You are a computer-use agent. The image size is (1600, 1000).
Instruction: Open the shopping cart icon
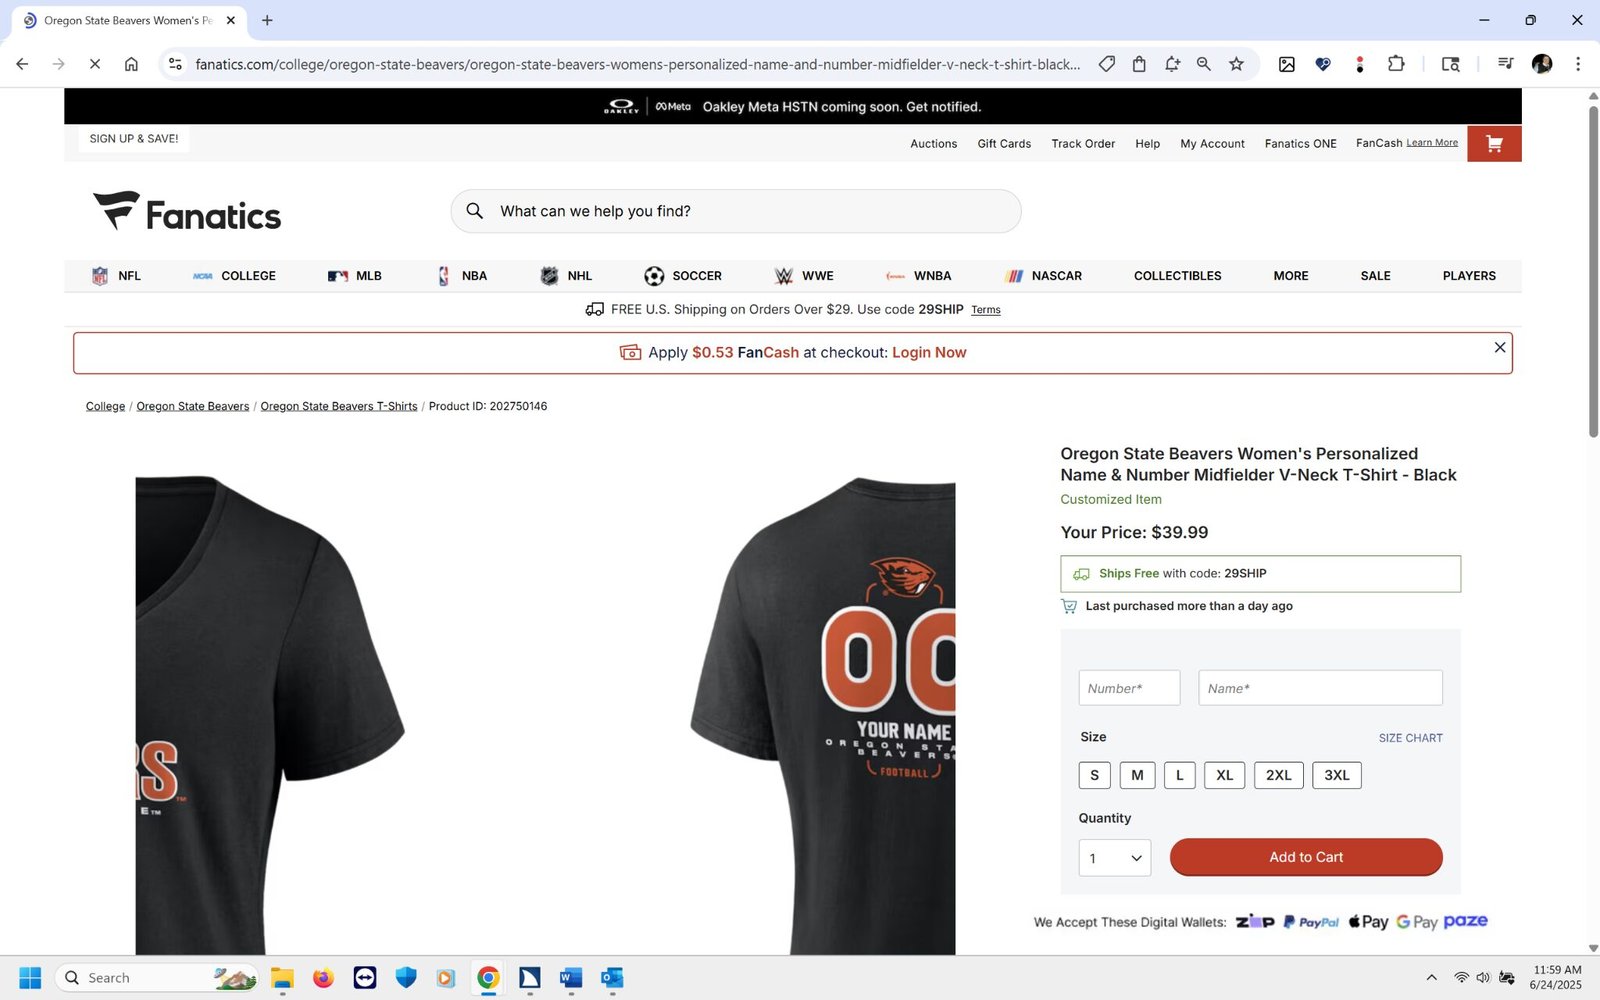[x=1494, y=144]
